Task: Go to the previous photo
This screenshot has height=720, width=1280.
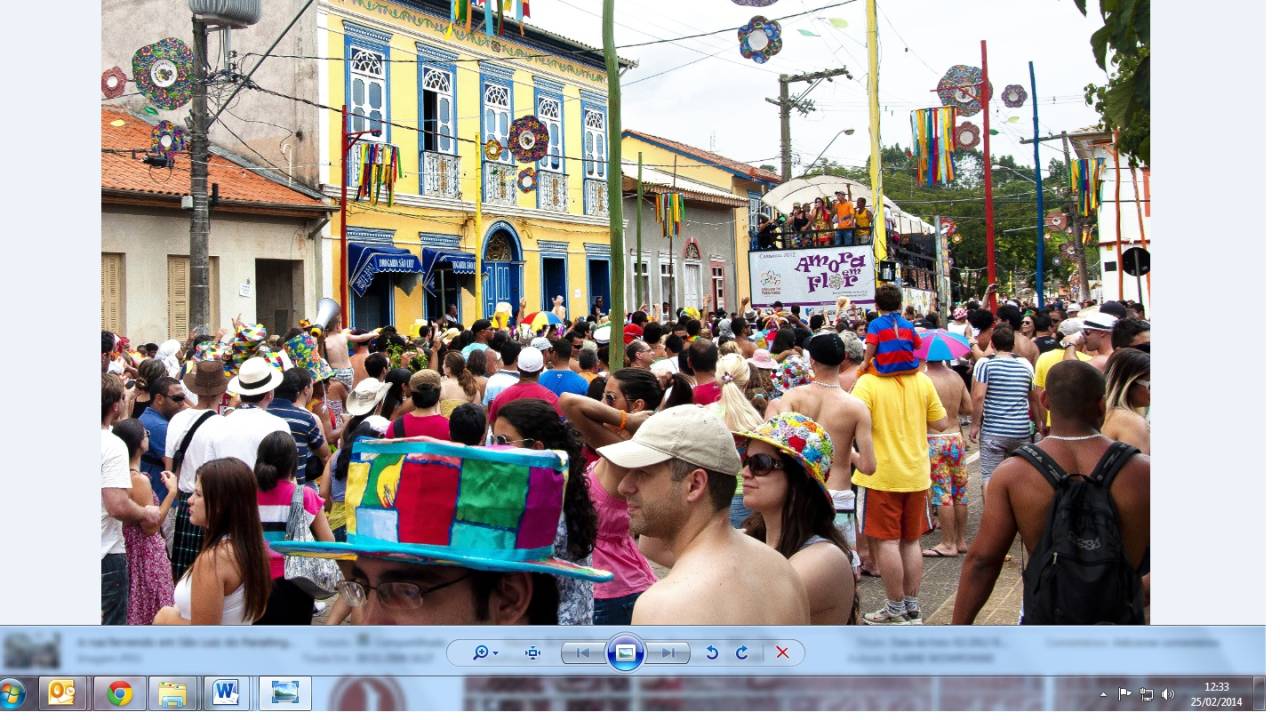Action: coord(582,653)
